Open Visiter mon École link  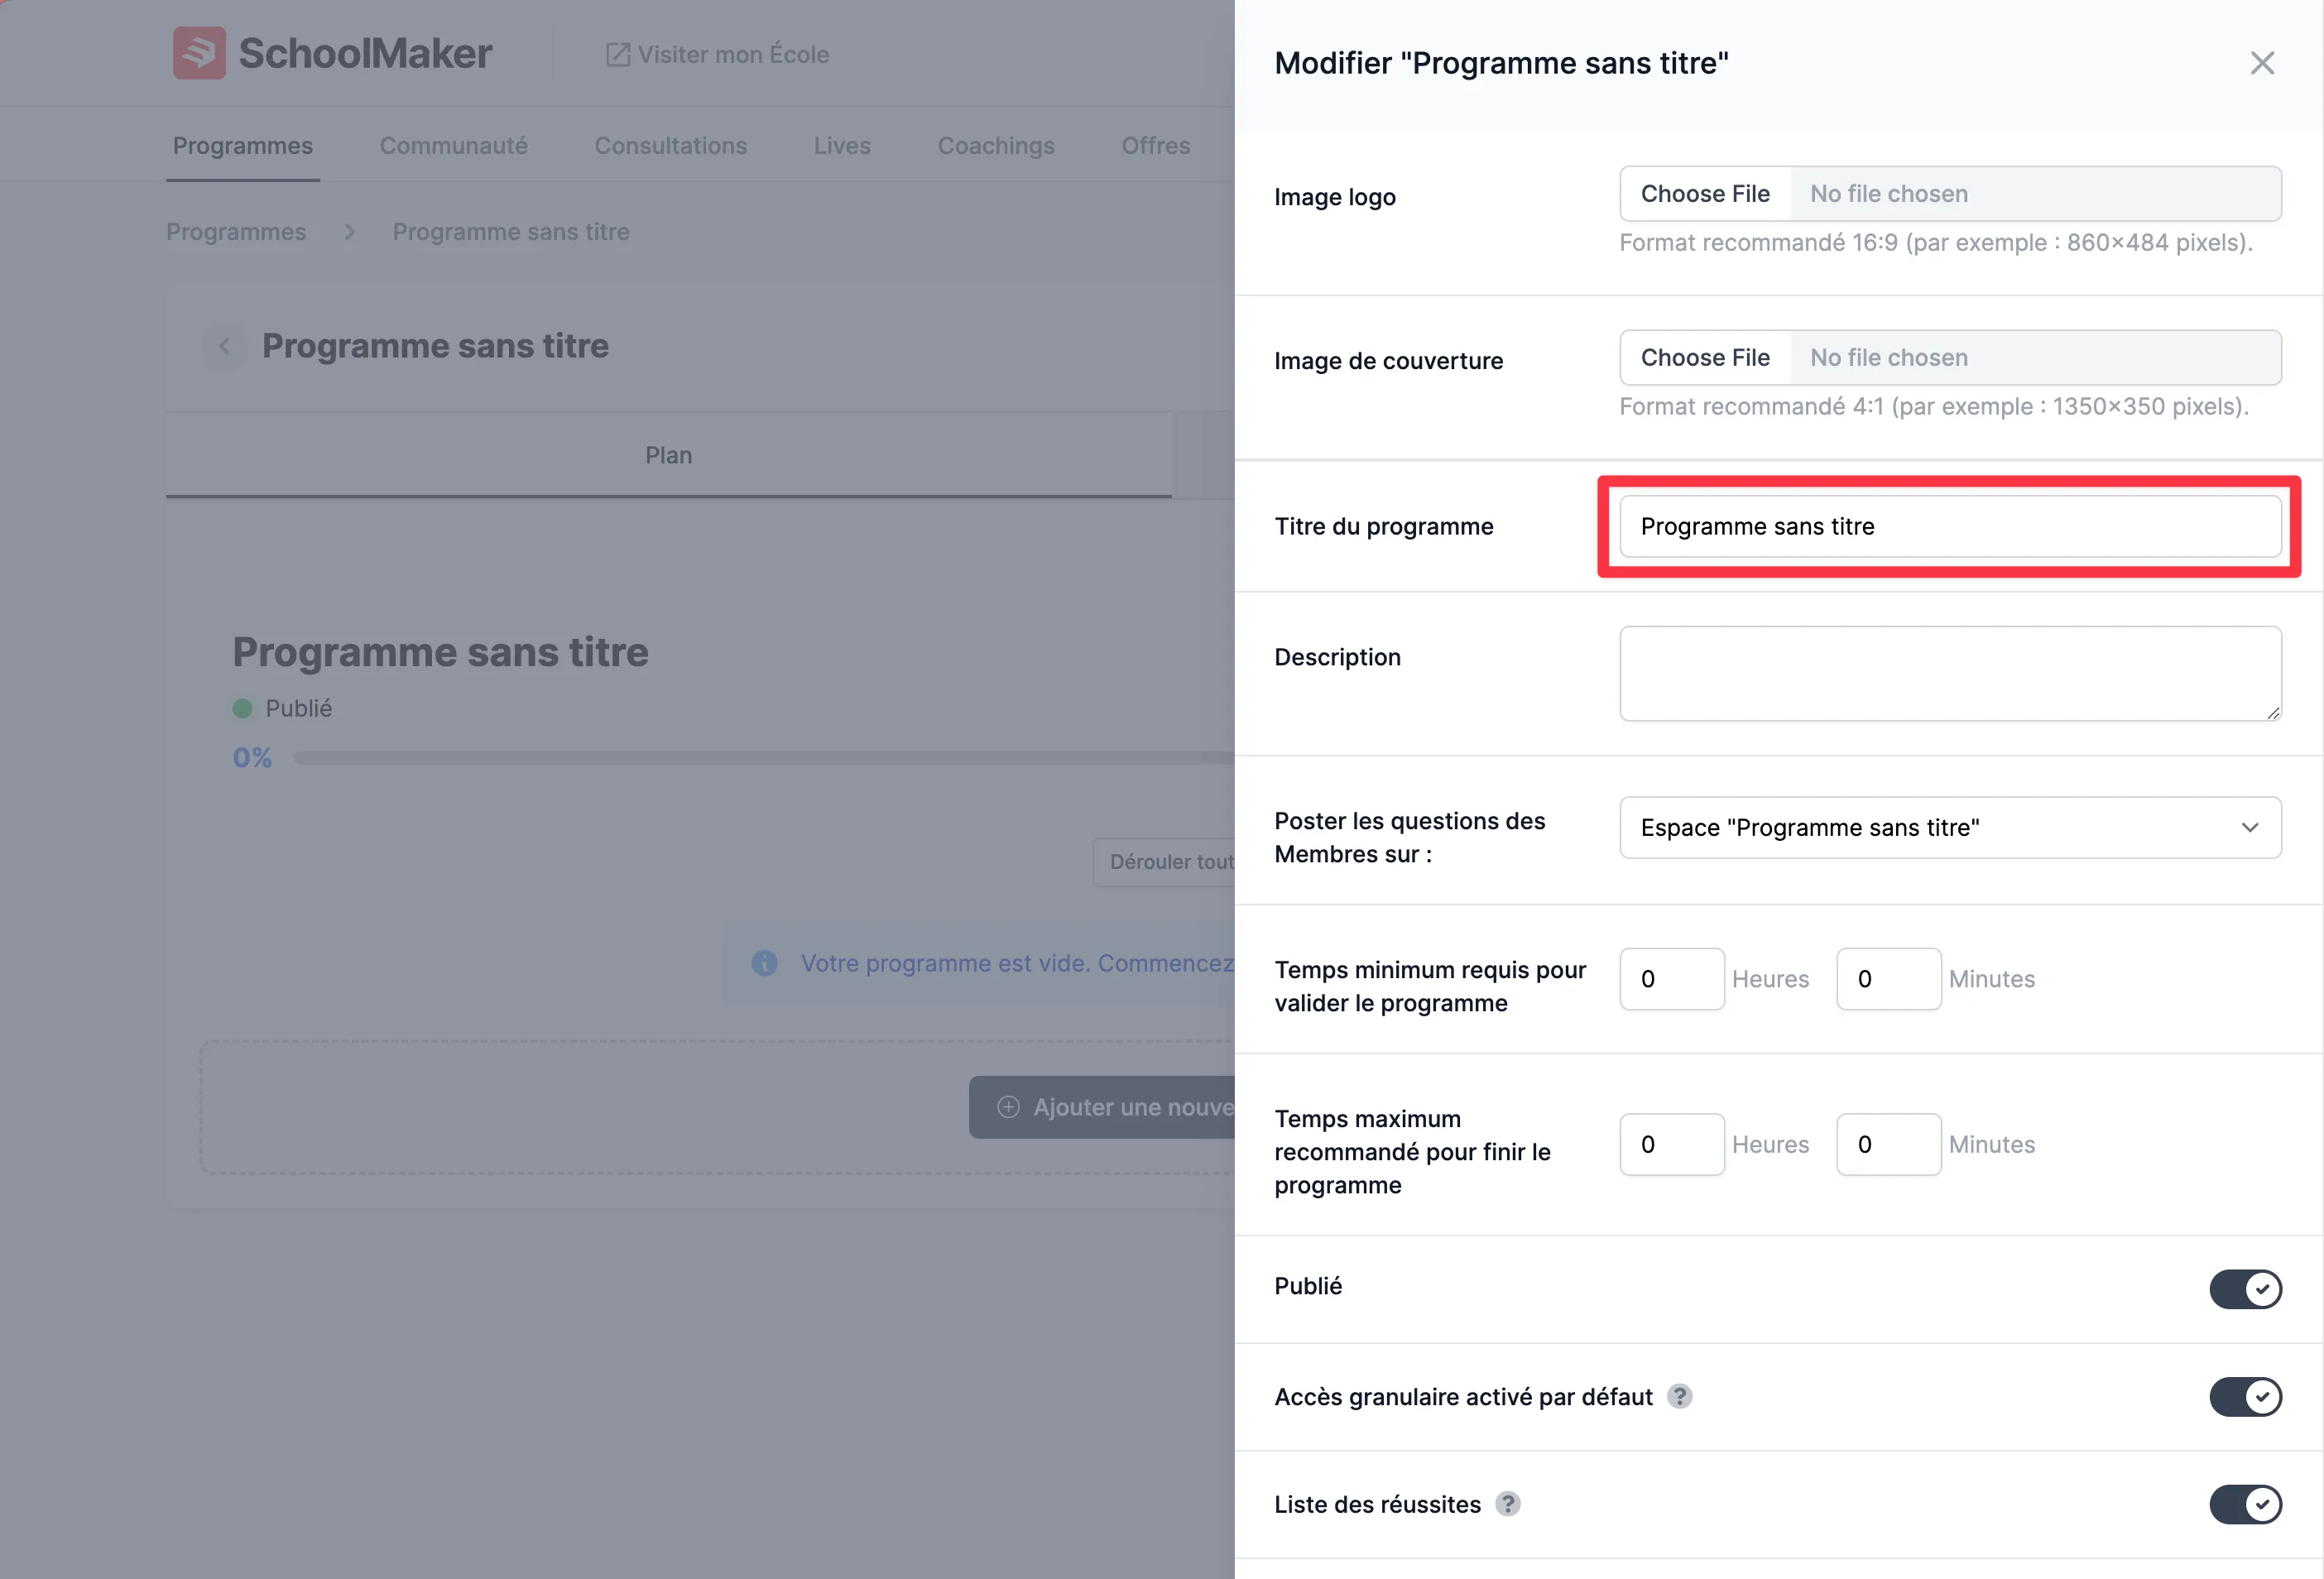point(717,54)
